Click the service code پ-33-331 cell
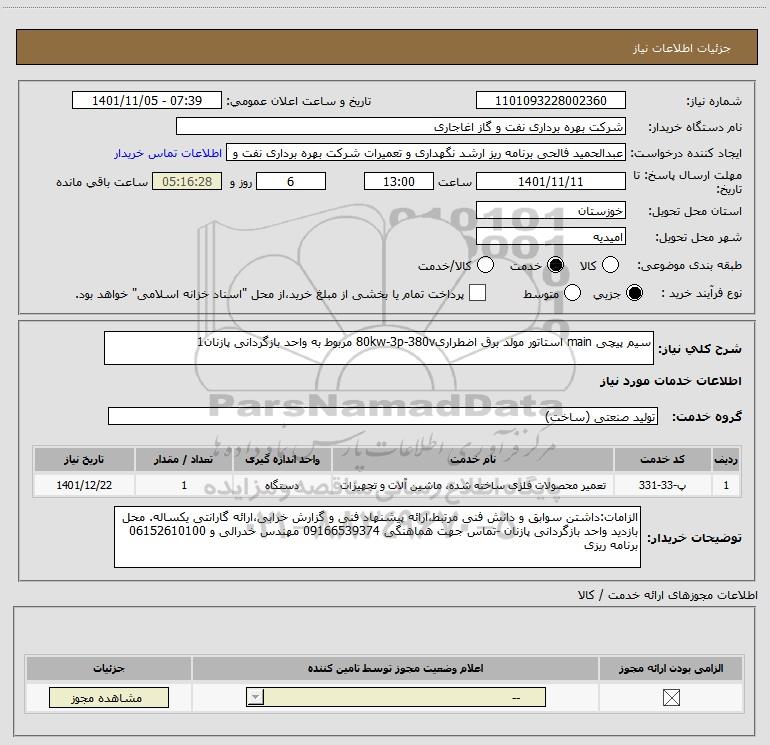The image size is (770, 745). [662, 485]
